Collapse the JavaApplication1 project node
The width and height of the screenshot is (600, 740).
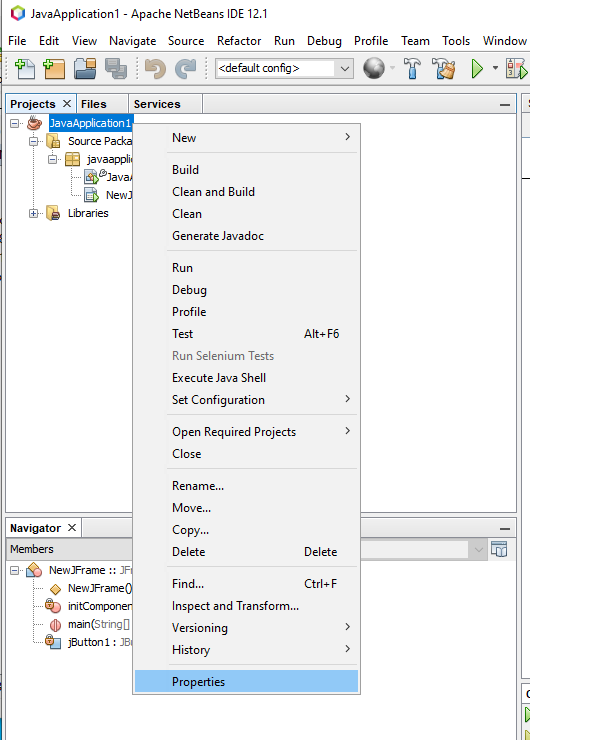[x=15, y=123]
